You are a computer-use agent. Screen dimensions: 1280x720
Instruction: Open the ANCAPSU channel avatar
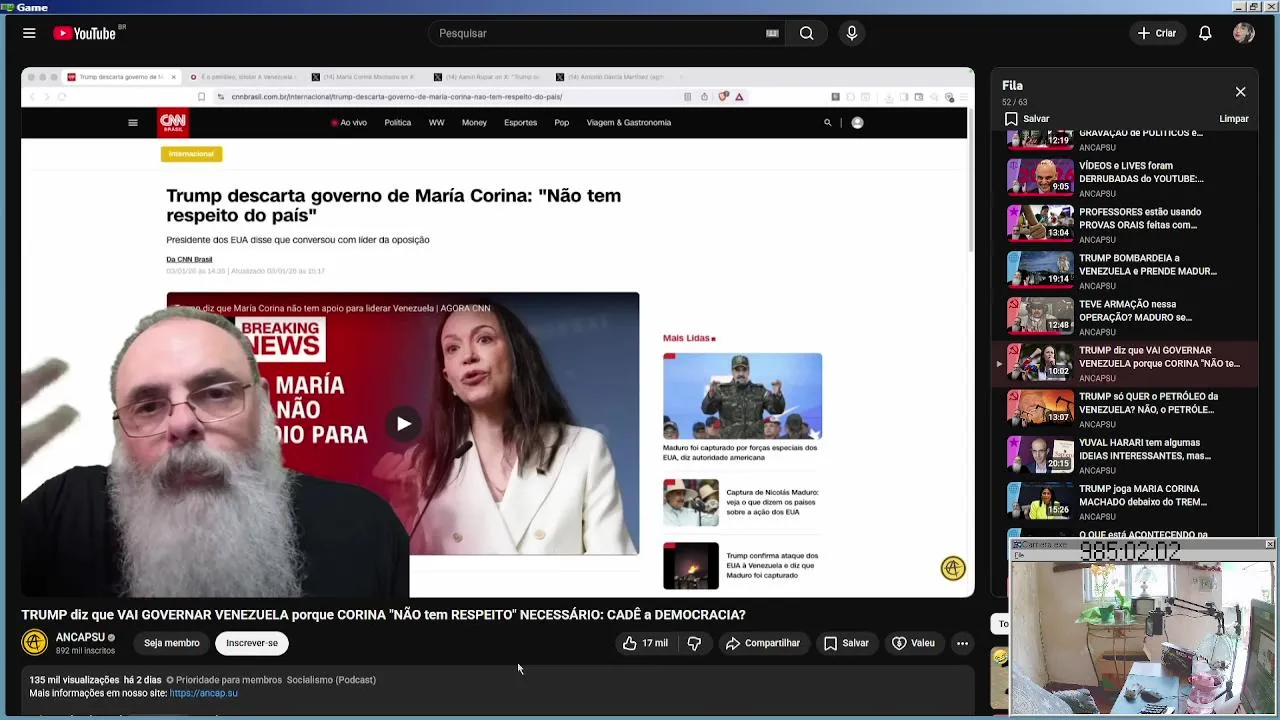pos(35,642)
